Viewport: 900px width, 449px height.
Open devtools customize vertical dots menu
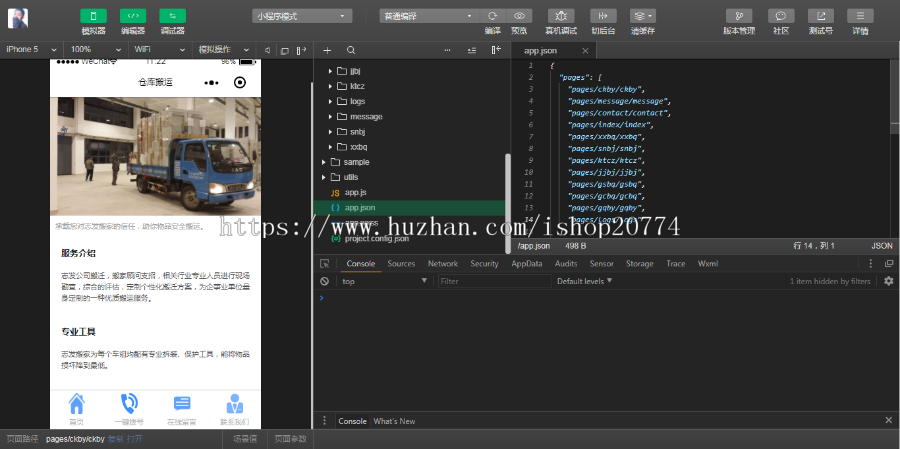coord(871,264)
